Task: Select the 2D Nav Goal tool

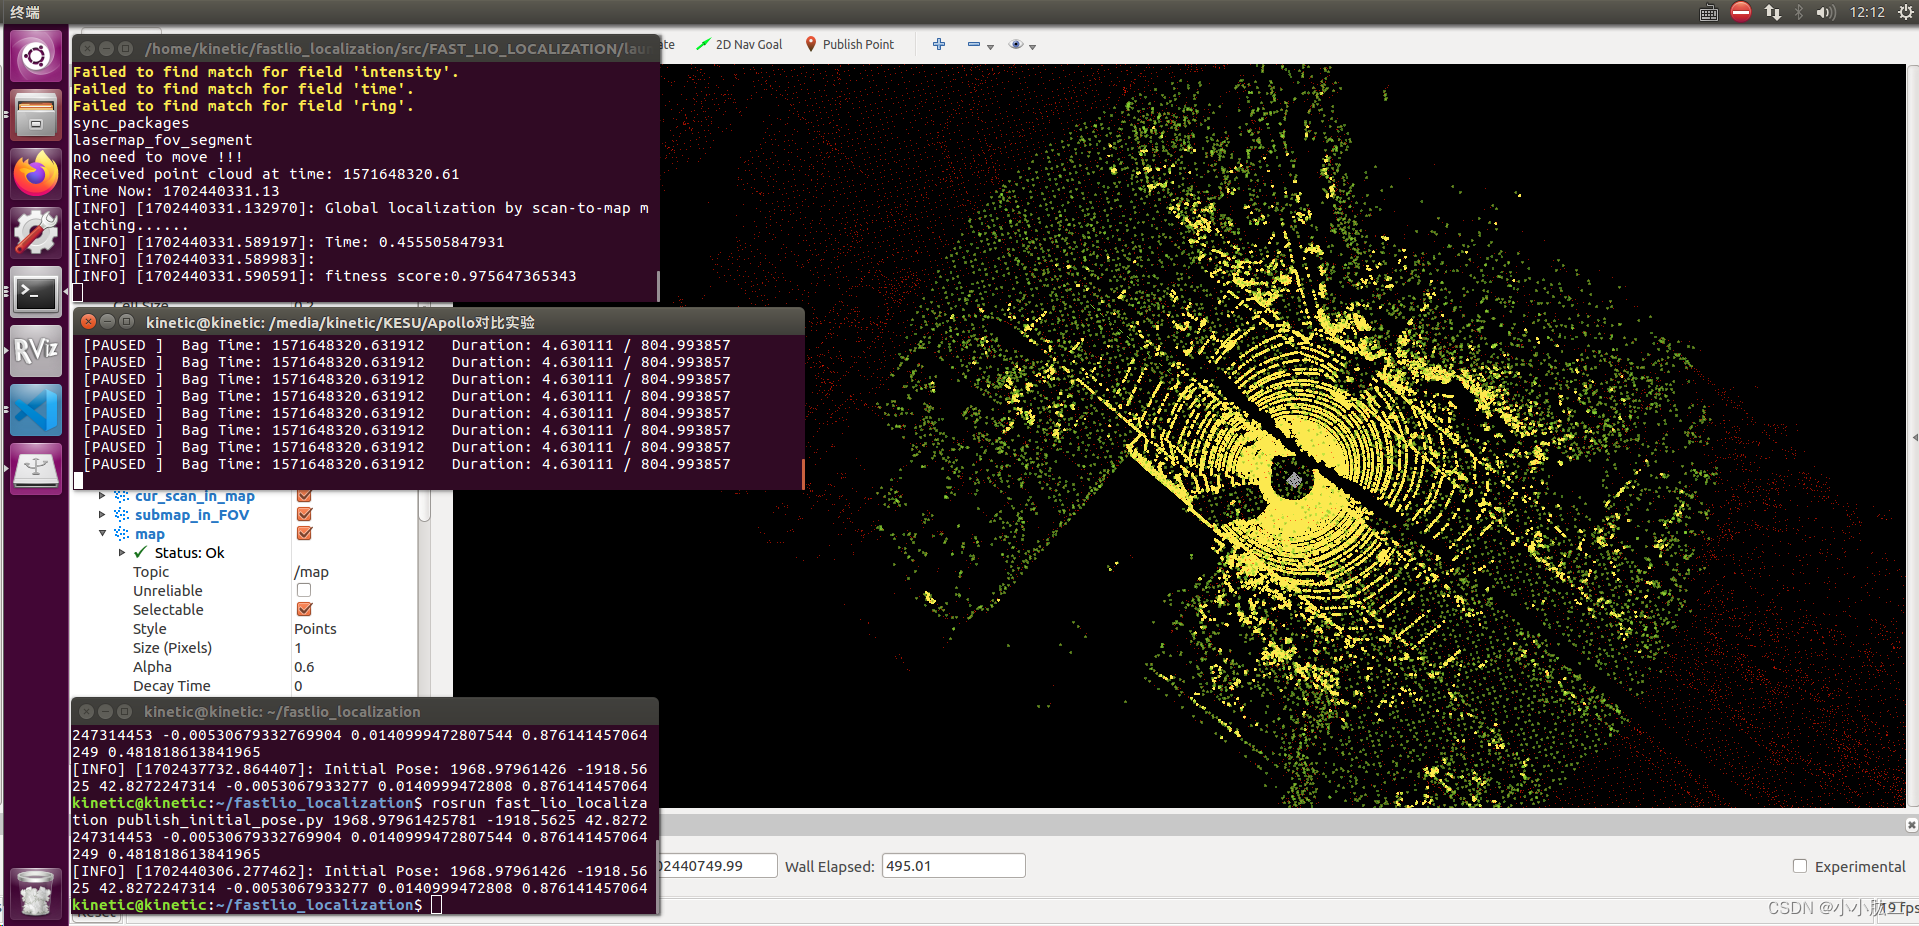Action: tap(740, 45)
